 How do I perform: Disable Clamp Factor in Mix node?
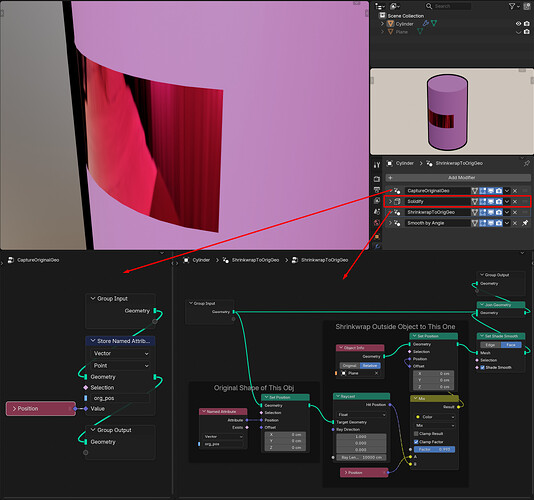[416, 442]
